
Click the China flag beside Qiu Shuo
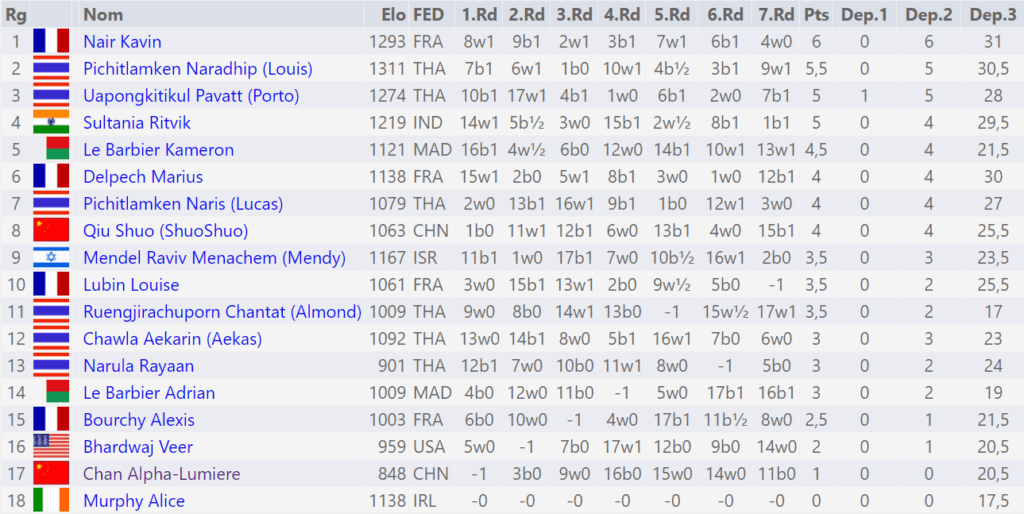[x=51, y=231]
